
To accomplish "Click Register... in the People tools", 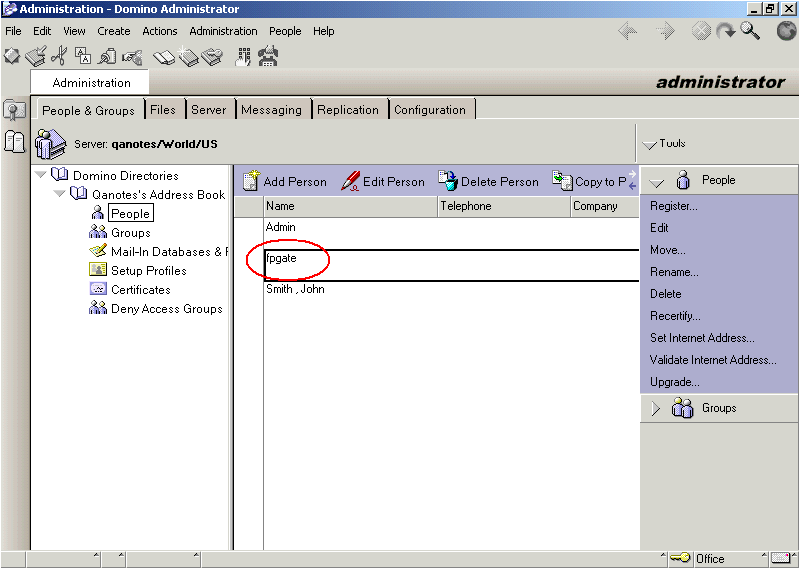I will click(674, 206).
